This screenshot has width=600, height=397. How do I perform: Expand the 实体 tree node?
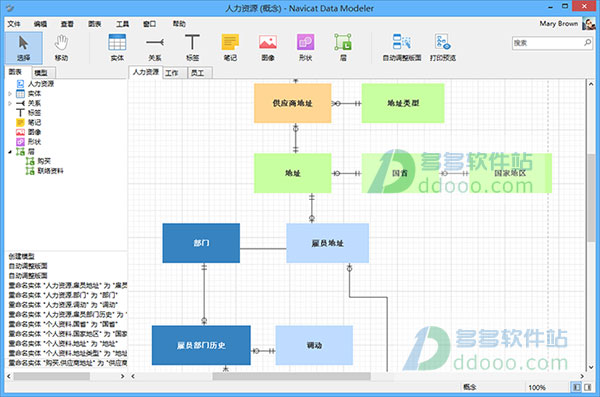click(10, 93)
